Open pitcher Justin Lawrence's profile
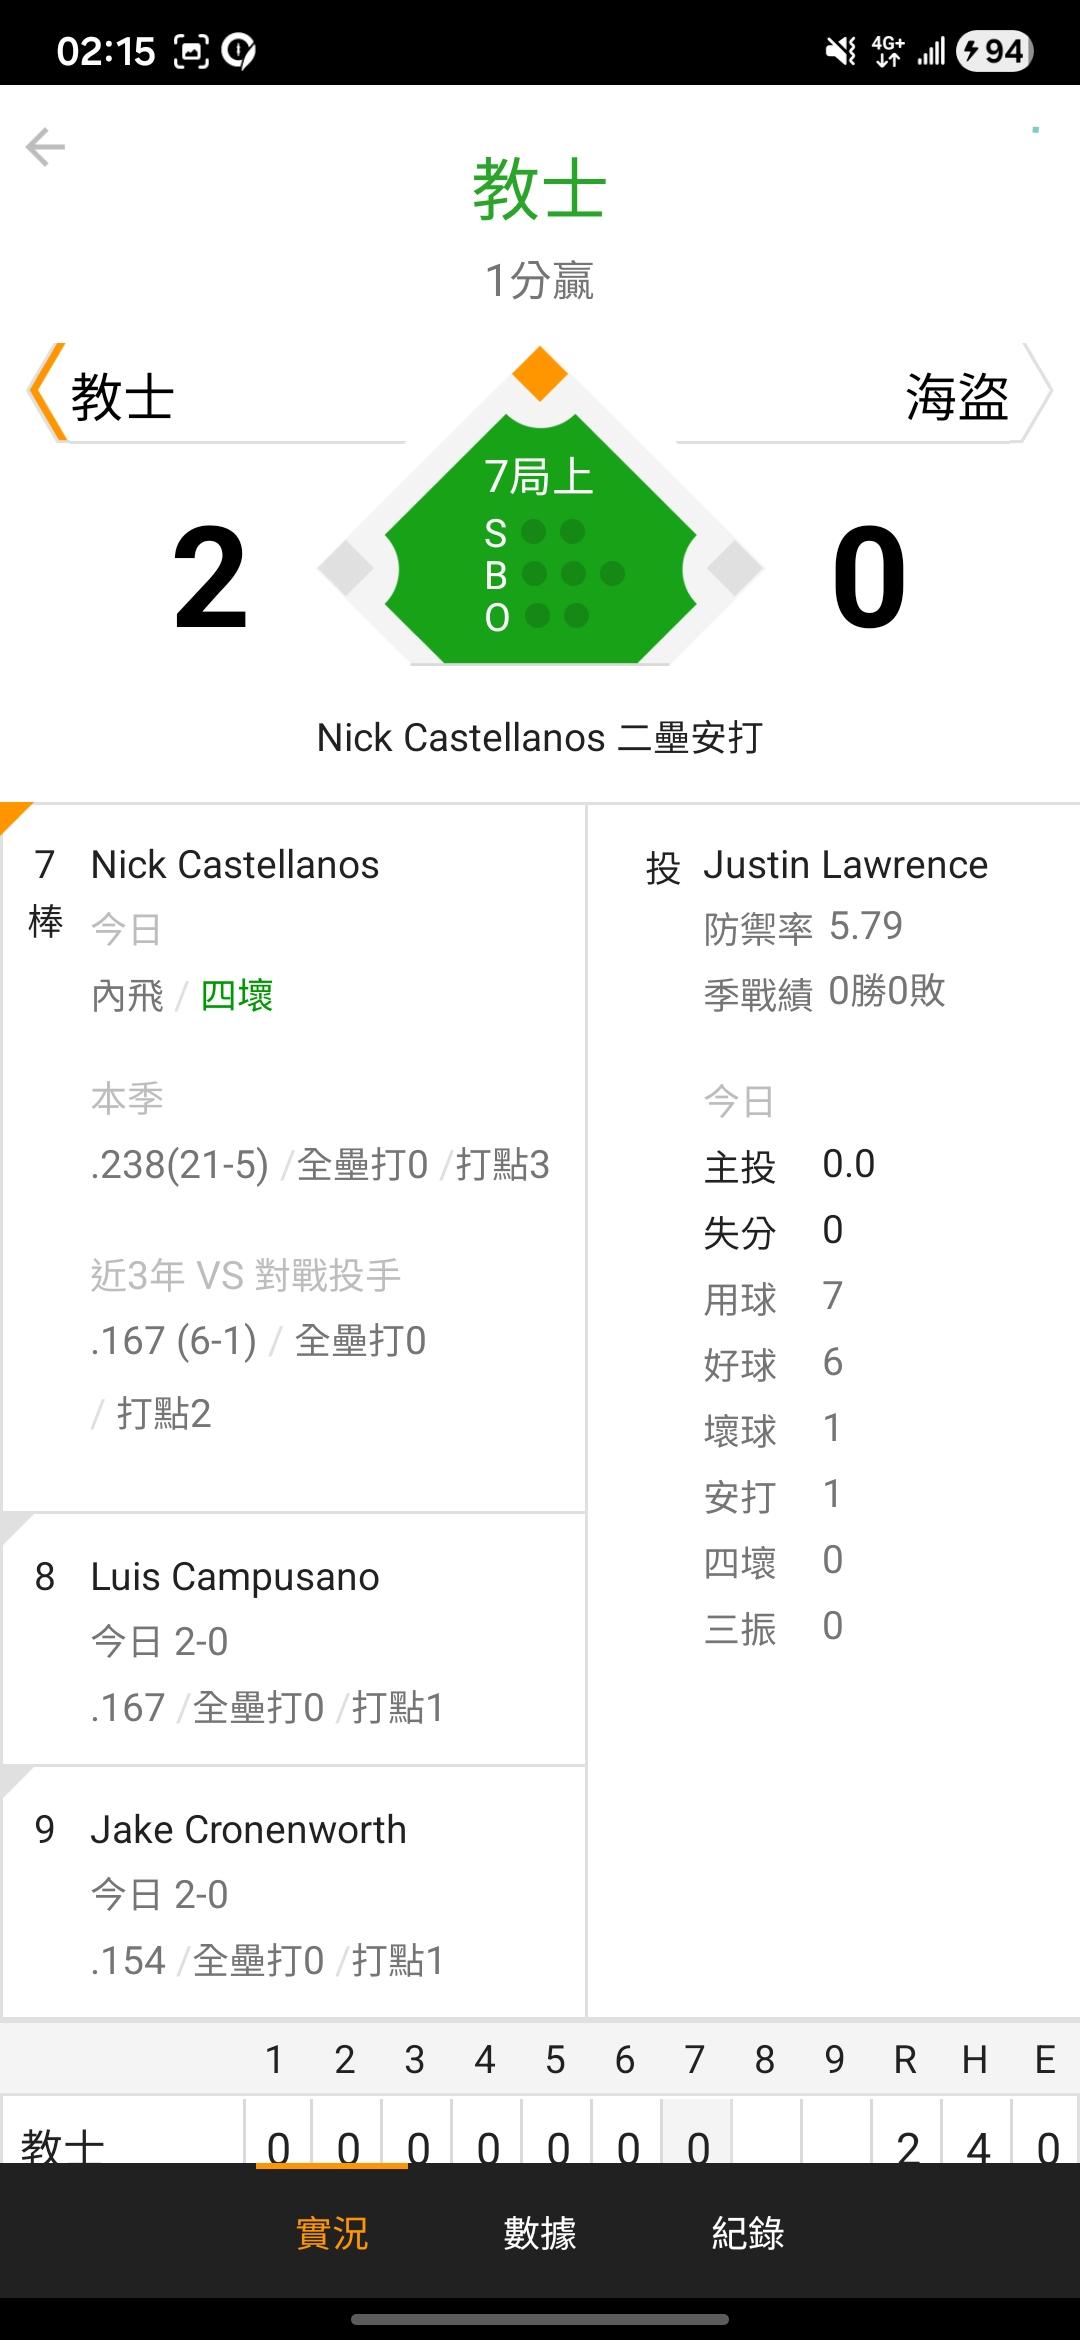The image size is (1080, 2340). coord(845,865)
